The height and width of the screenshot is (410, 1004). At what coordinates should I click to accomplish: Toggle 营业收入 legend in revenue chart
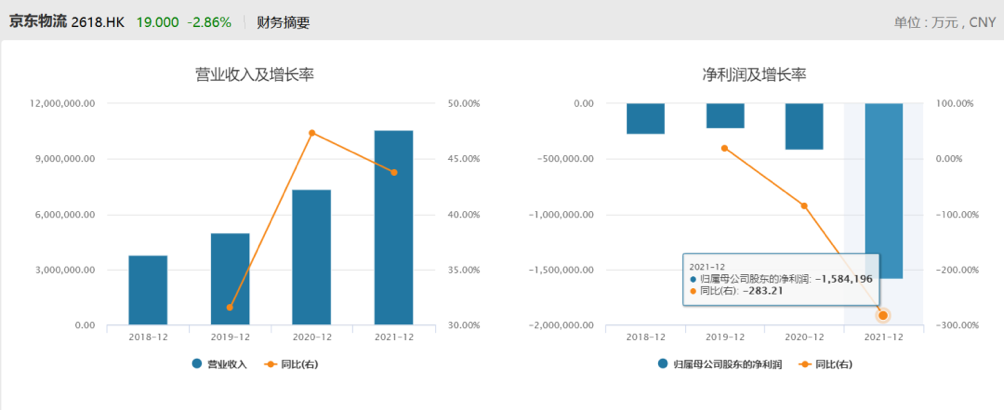point(219,364)
